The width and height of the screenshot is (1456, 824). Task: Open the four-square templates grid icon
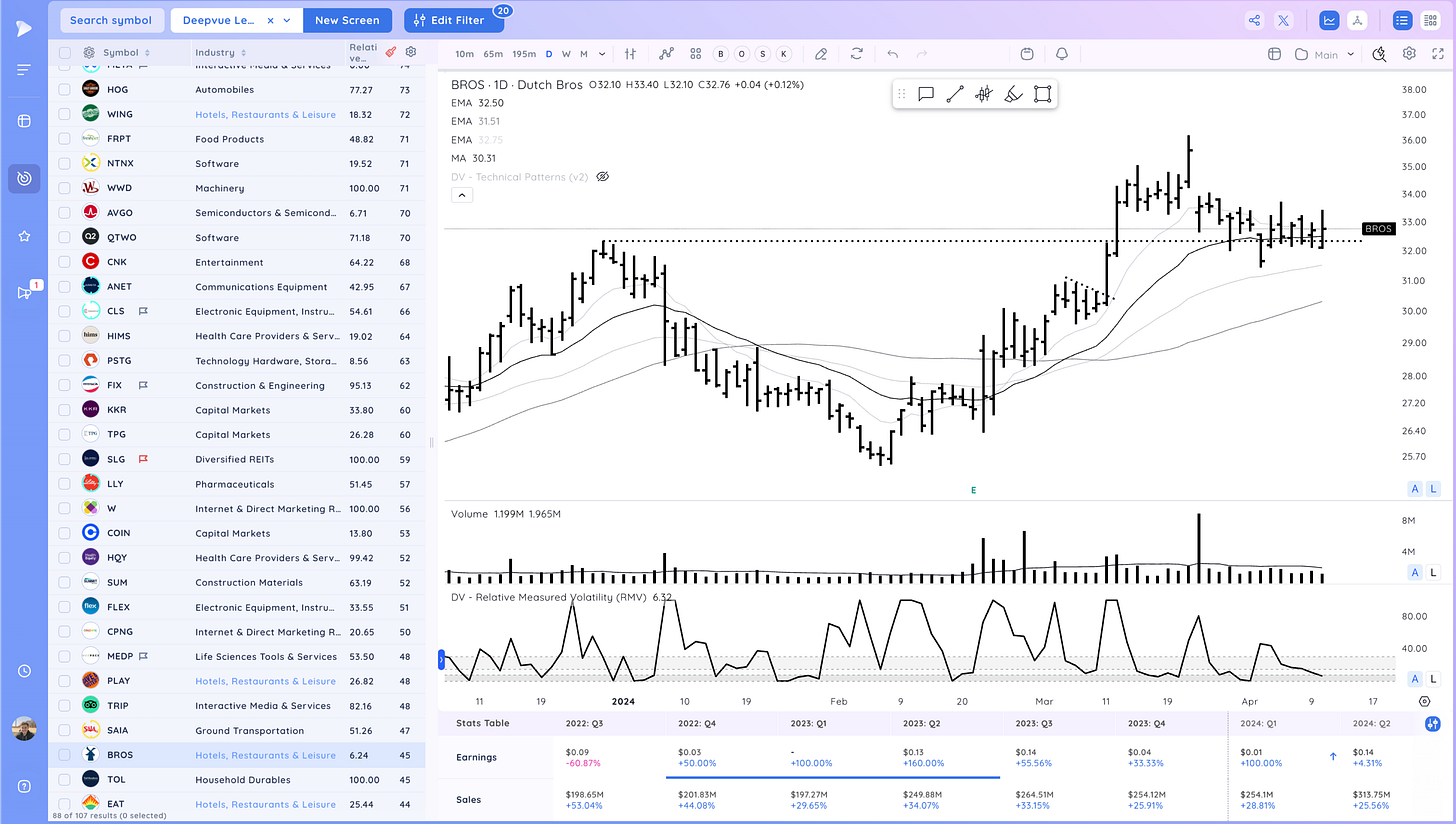point(695,54)
